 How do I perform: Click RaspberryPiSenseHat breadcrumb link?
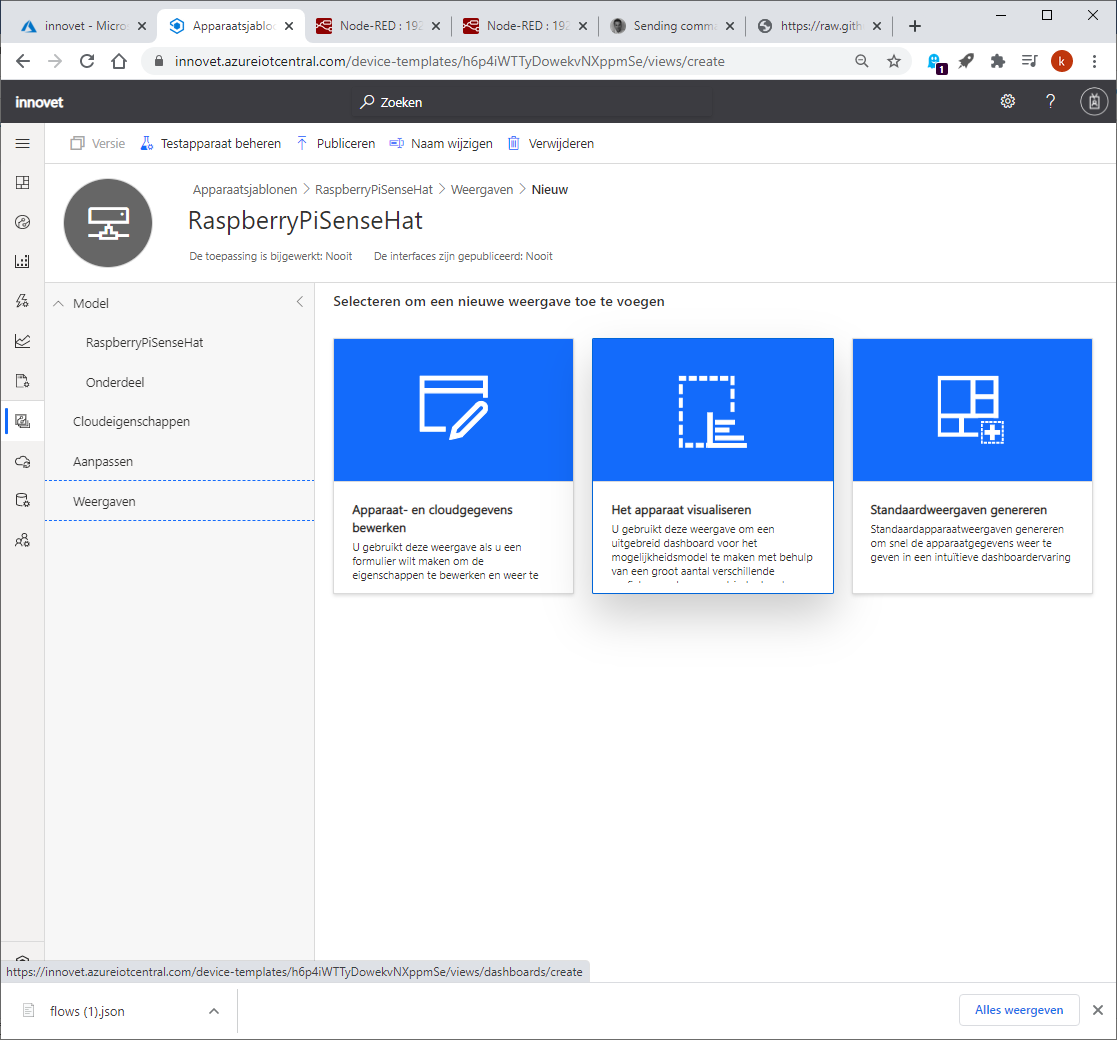click(373, 189)
